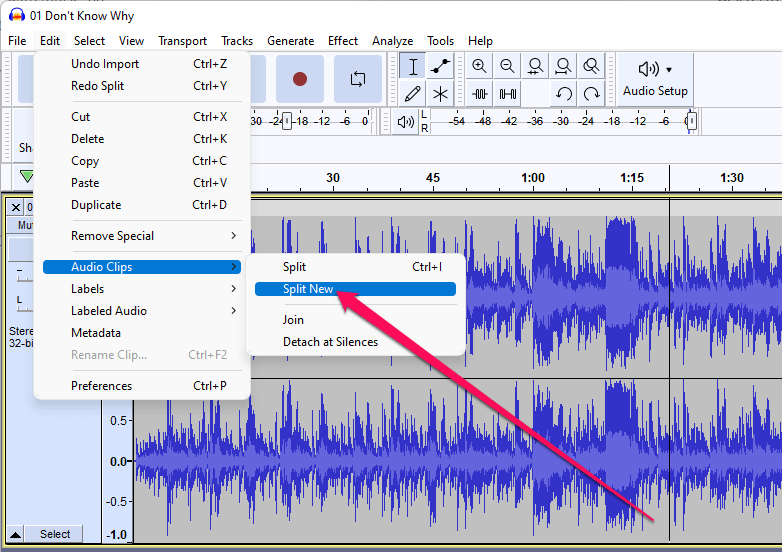Click the 45 mark on timeline ruler
This screenshot has width=782, height=552.
tap(433, 178)
